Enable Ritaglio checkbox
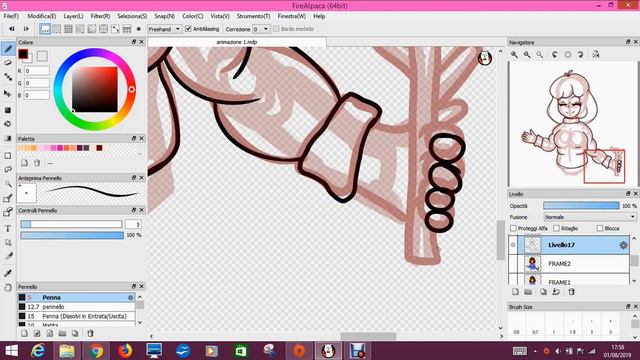640x360 pixels. coord(556,228)
